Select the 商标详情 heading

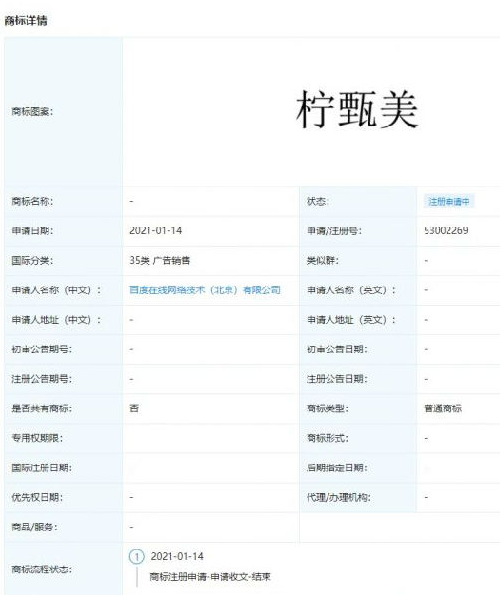pos(26,20)
